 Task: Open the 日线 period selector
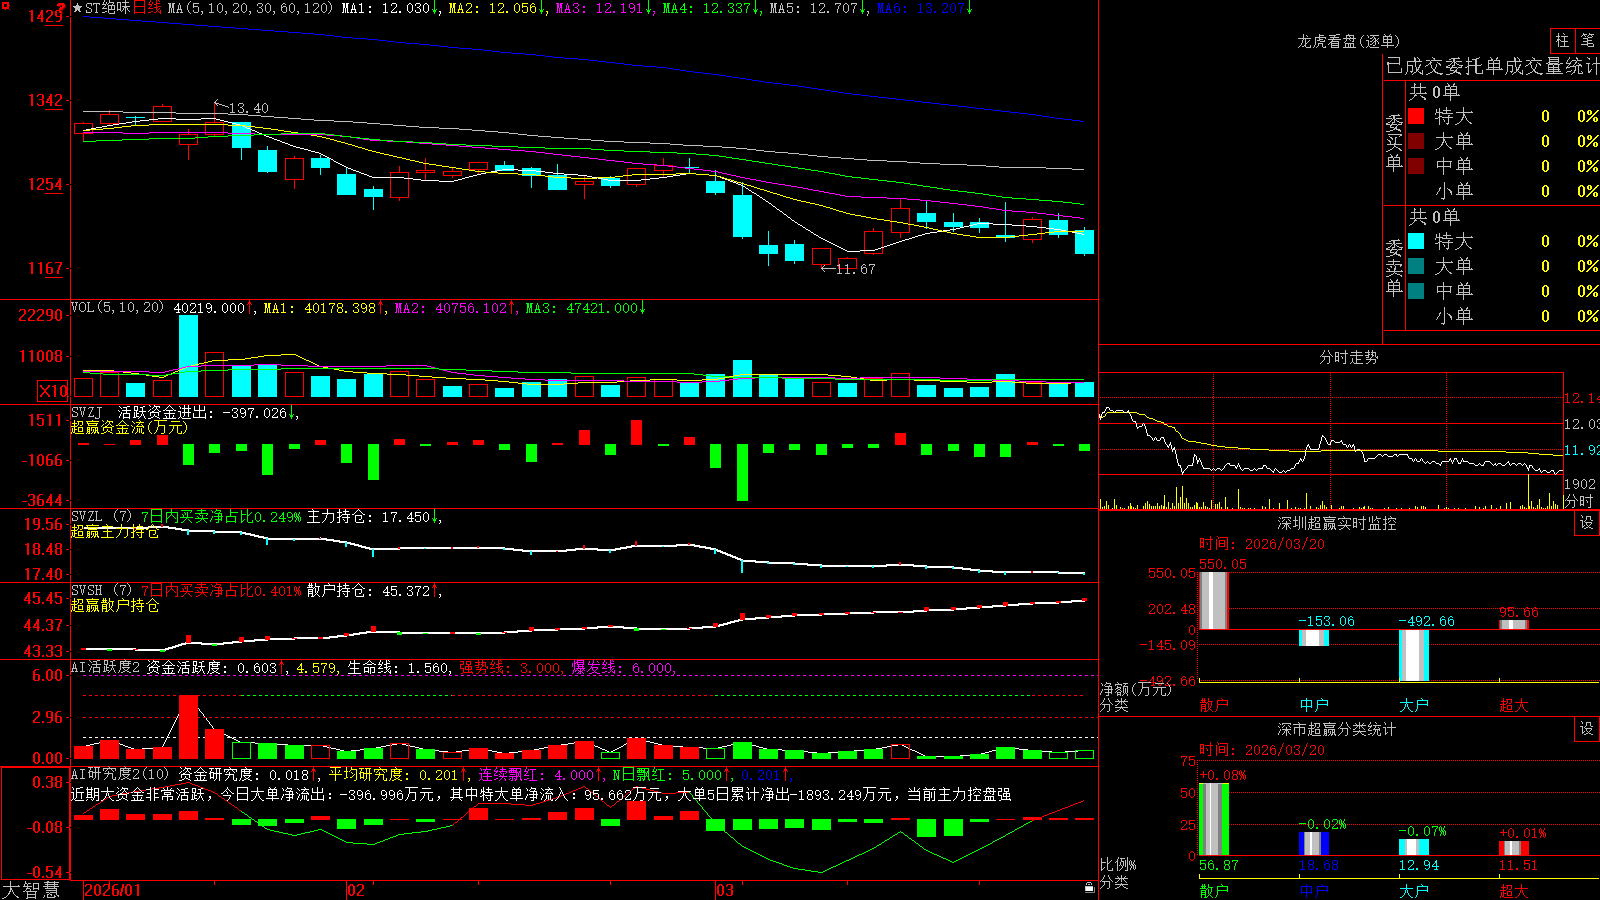tap(147, 8)
